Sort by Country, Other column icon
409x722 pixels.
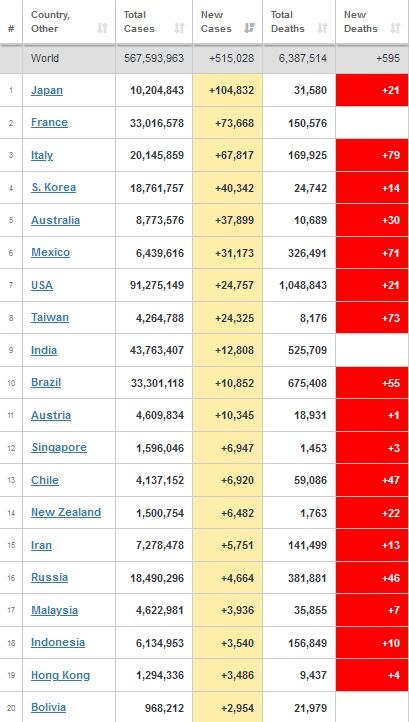tap(102, 29)
